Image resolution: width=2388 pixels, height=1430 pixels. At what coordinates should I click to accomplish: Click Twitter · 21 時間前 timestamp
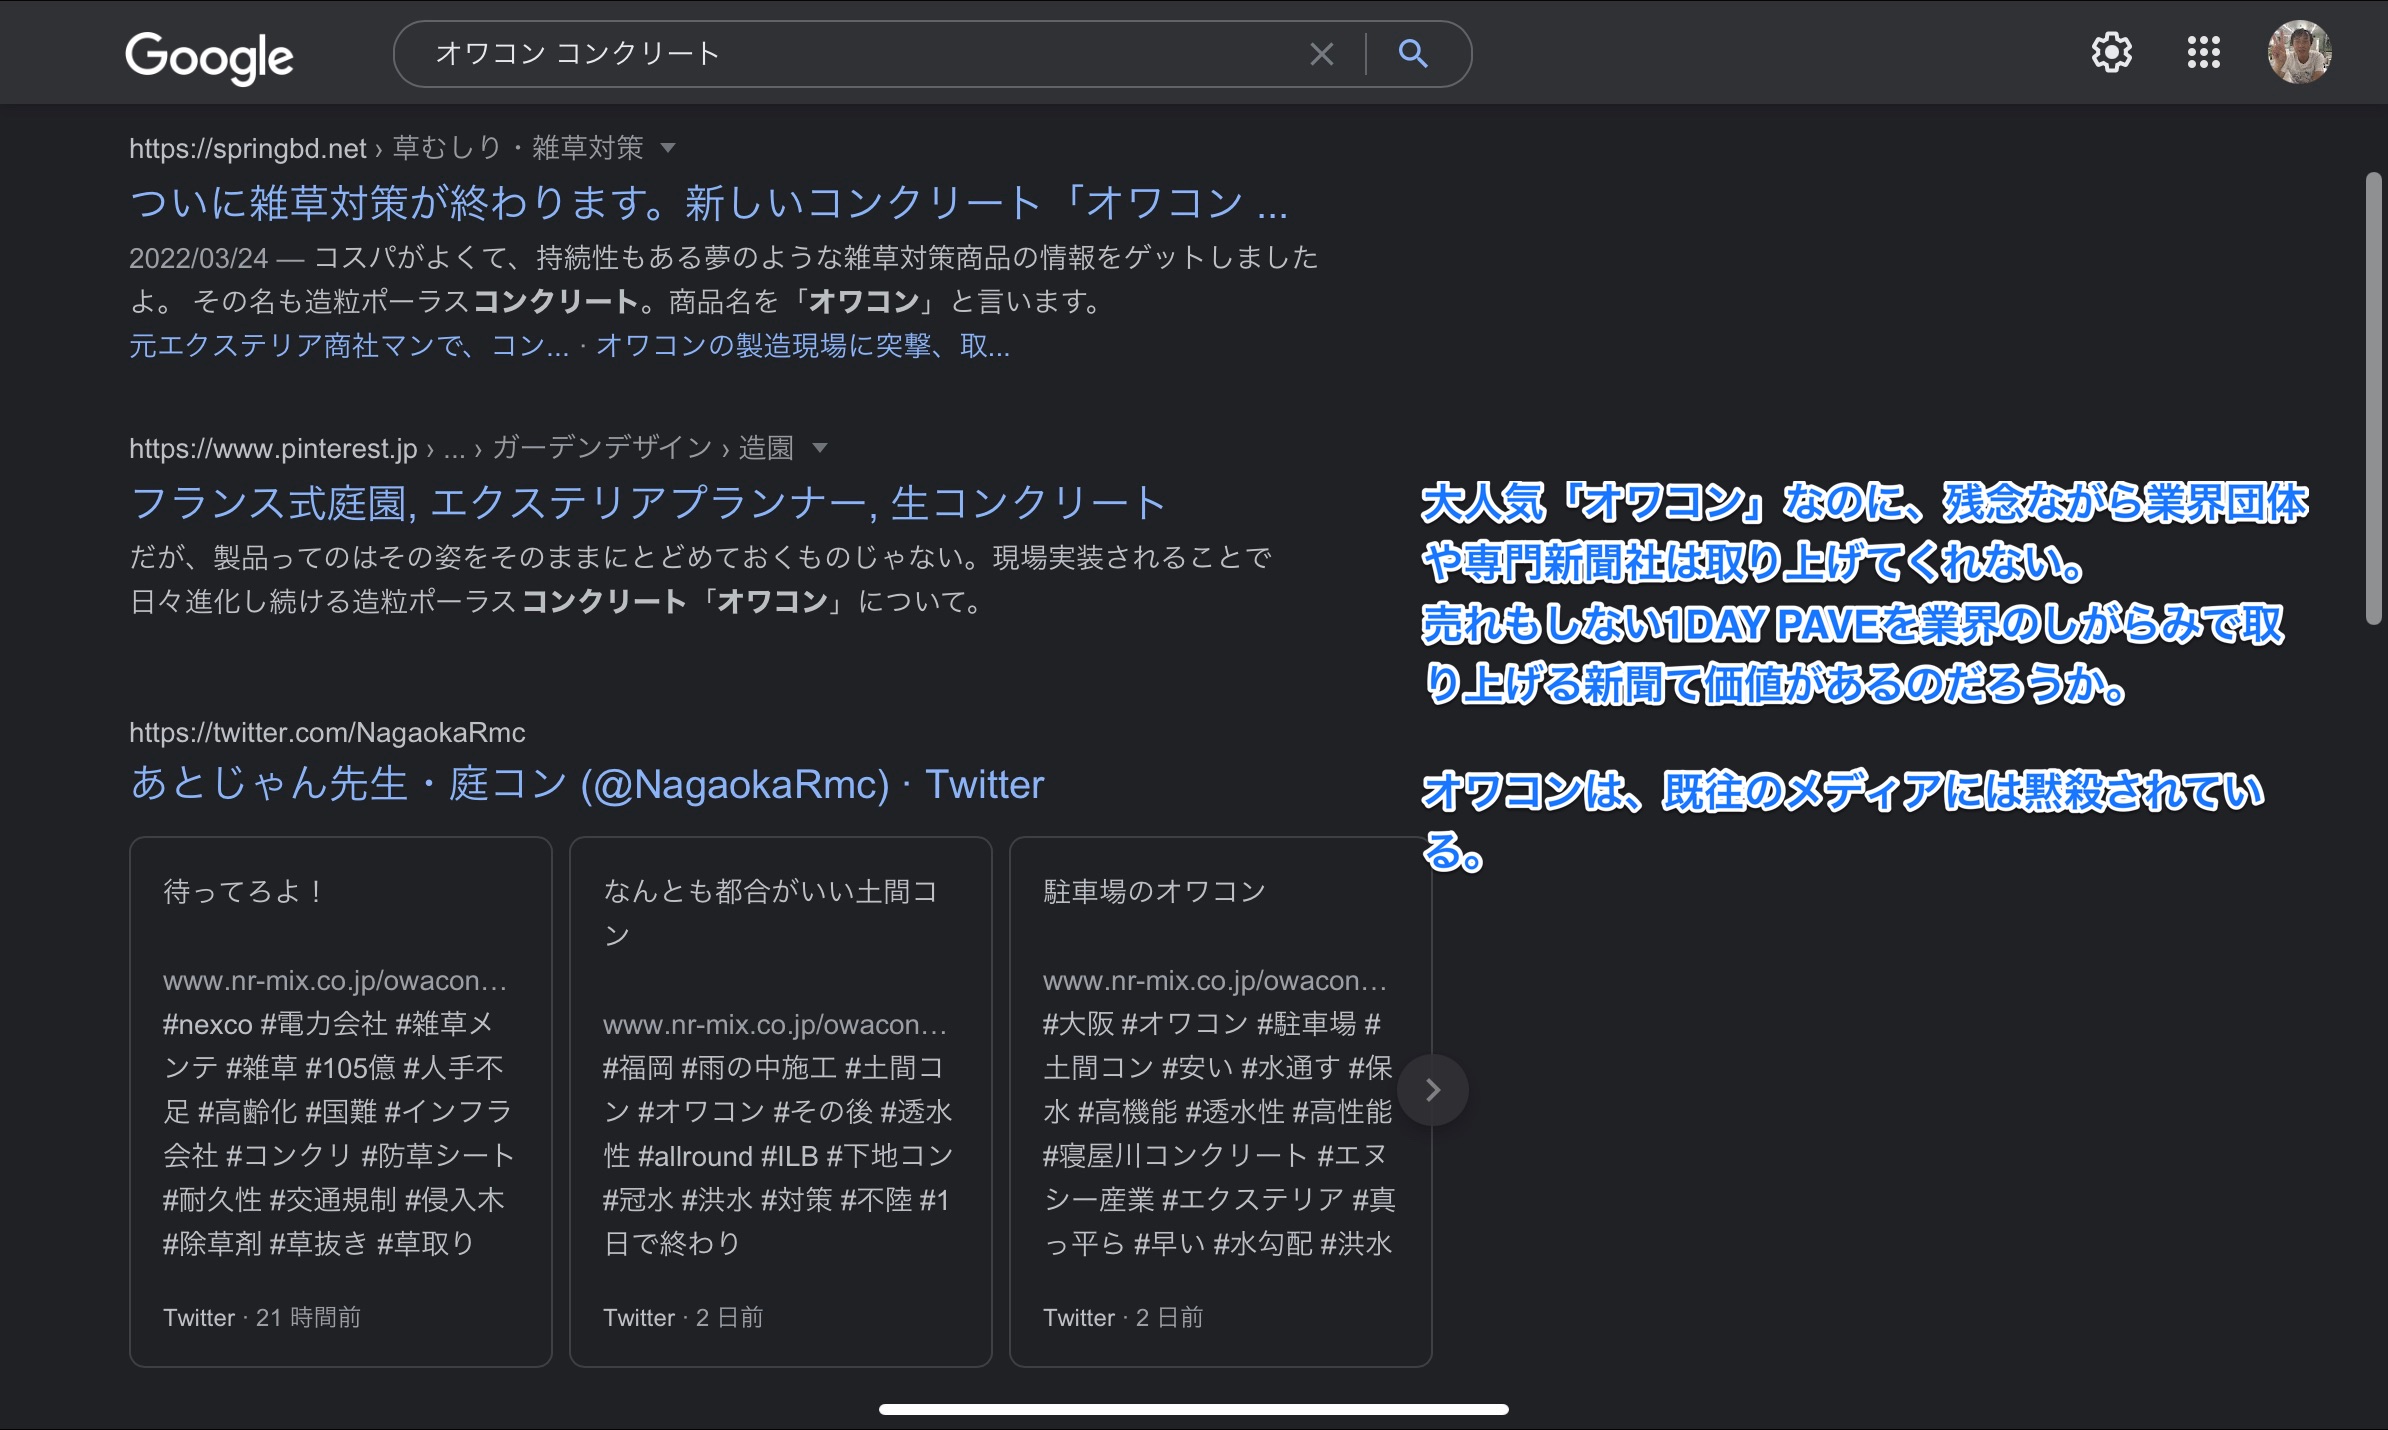pyautogui.click(x=262, y=1317)
